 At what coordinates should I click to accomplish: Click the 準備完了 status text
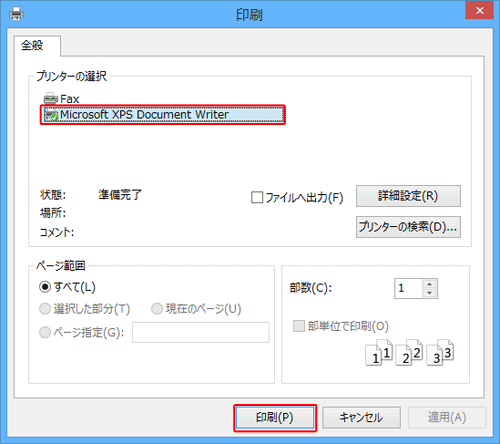click(x=120, y=195)
